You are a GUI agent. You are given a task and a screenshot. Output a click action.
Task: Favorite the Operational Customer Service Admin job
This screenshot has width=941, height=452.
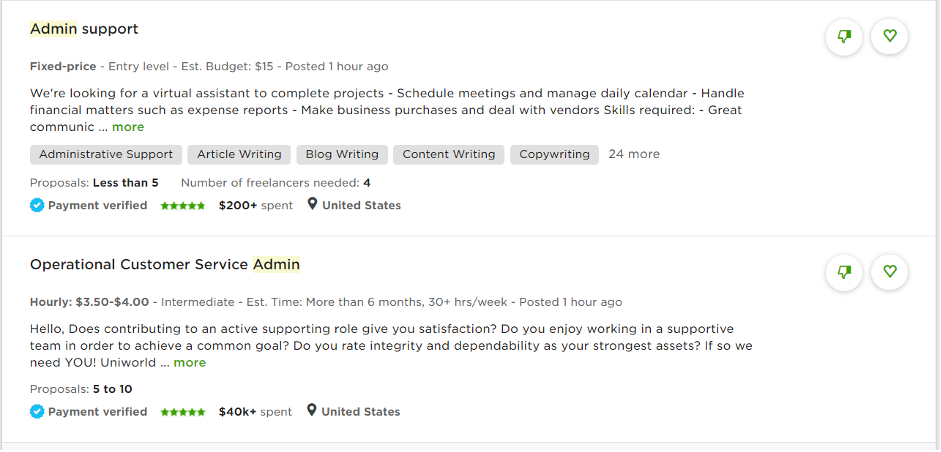[889, 272]
